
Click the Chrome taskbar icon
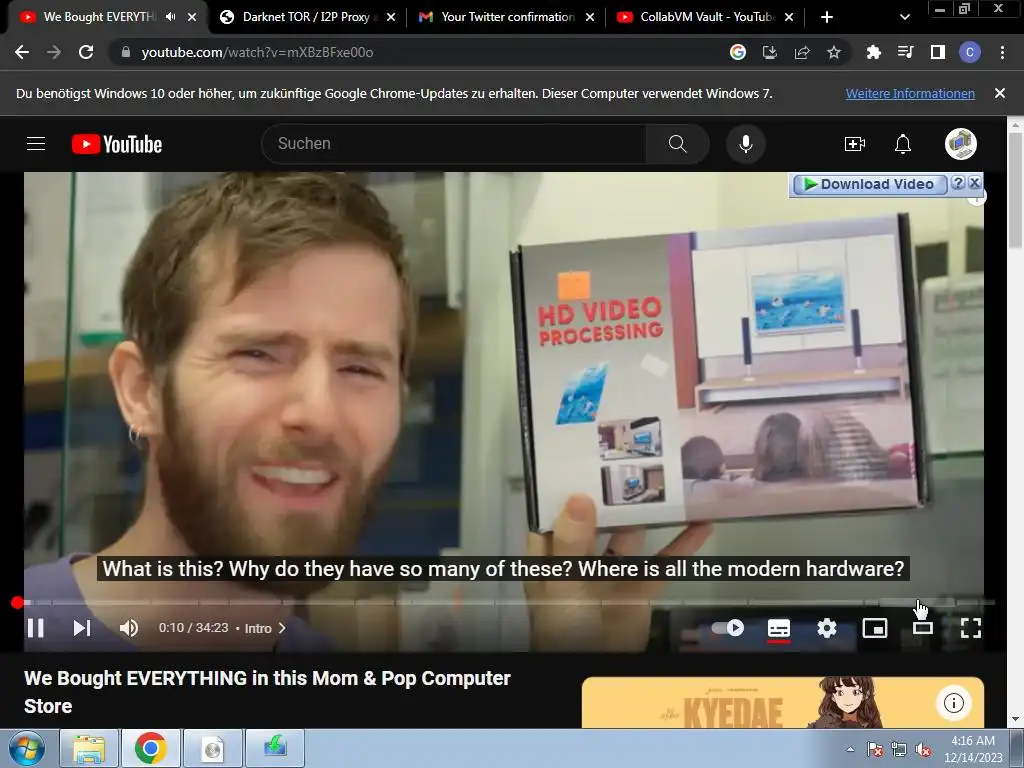click(x=151, y=748)
